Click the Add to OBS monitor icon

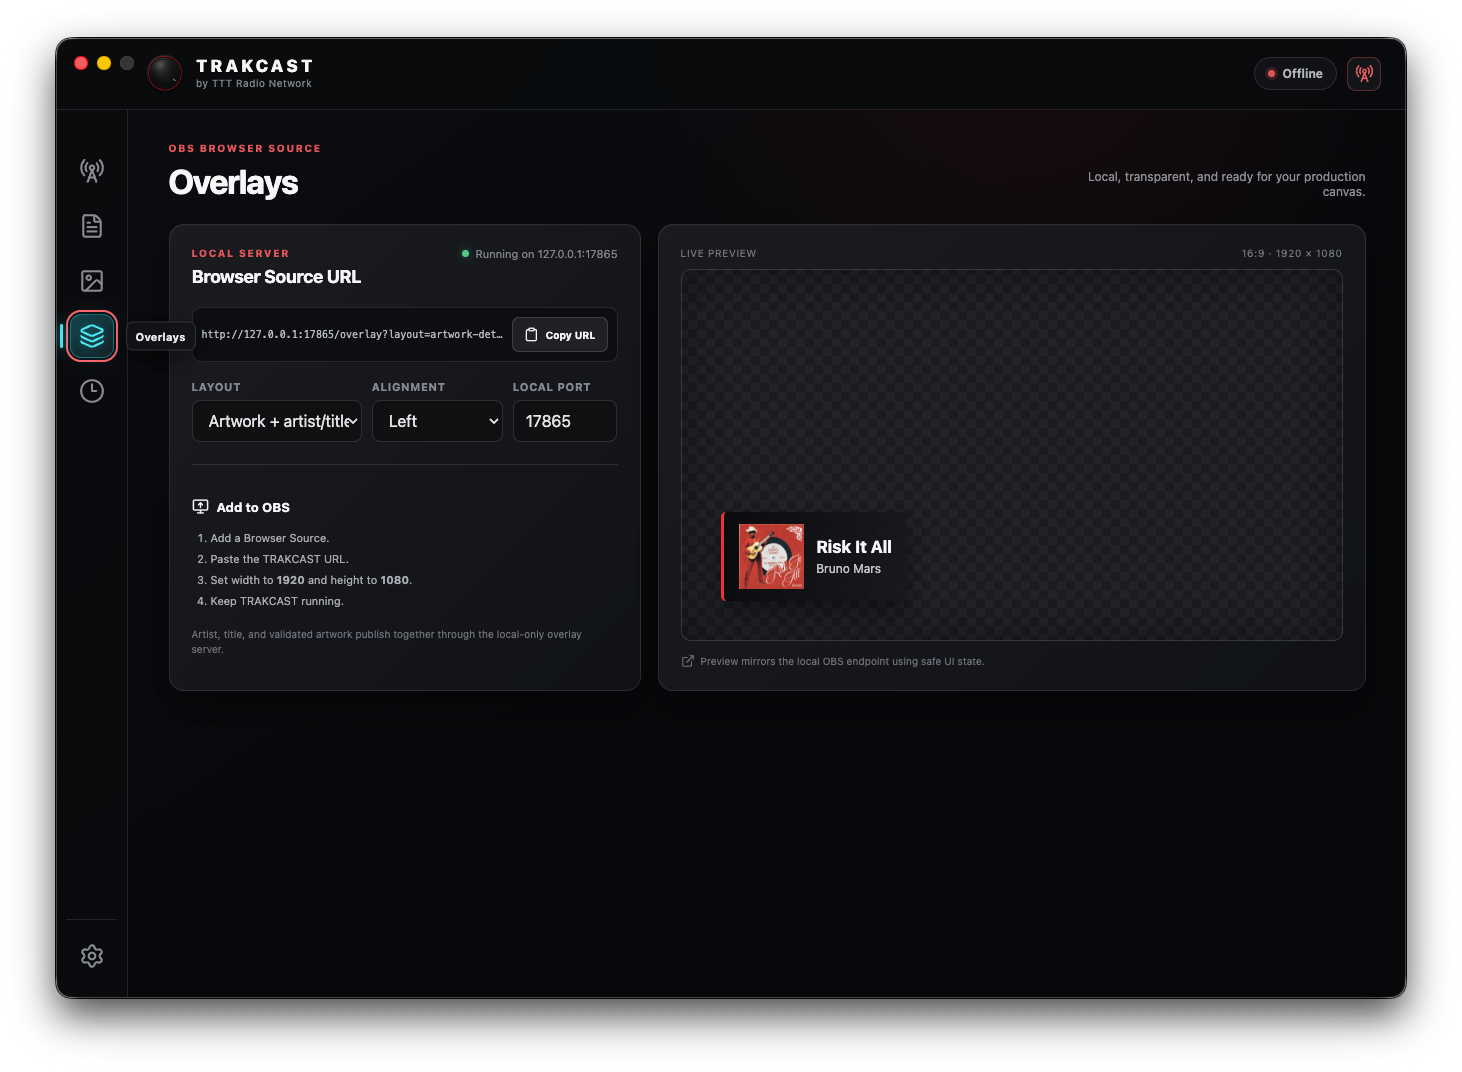(x=200, y=507)
